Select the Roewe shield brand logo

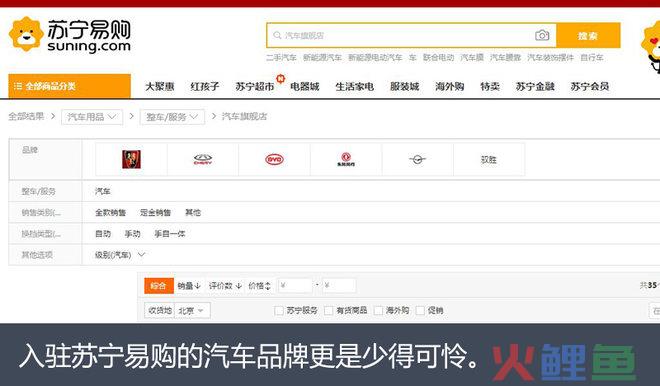point(131,159)
